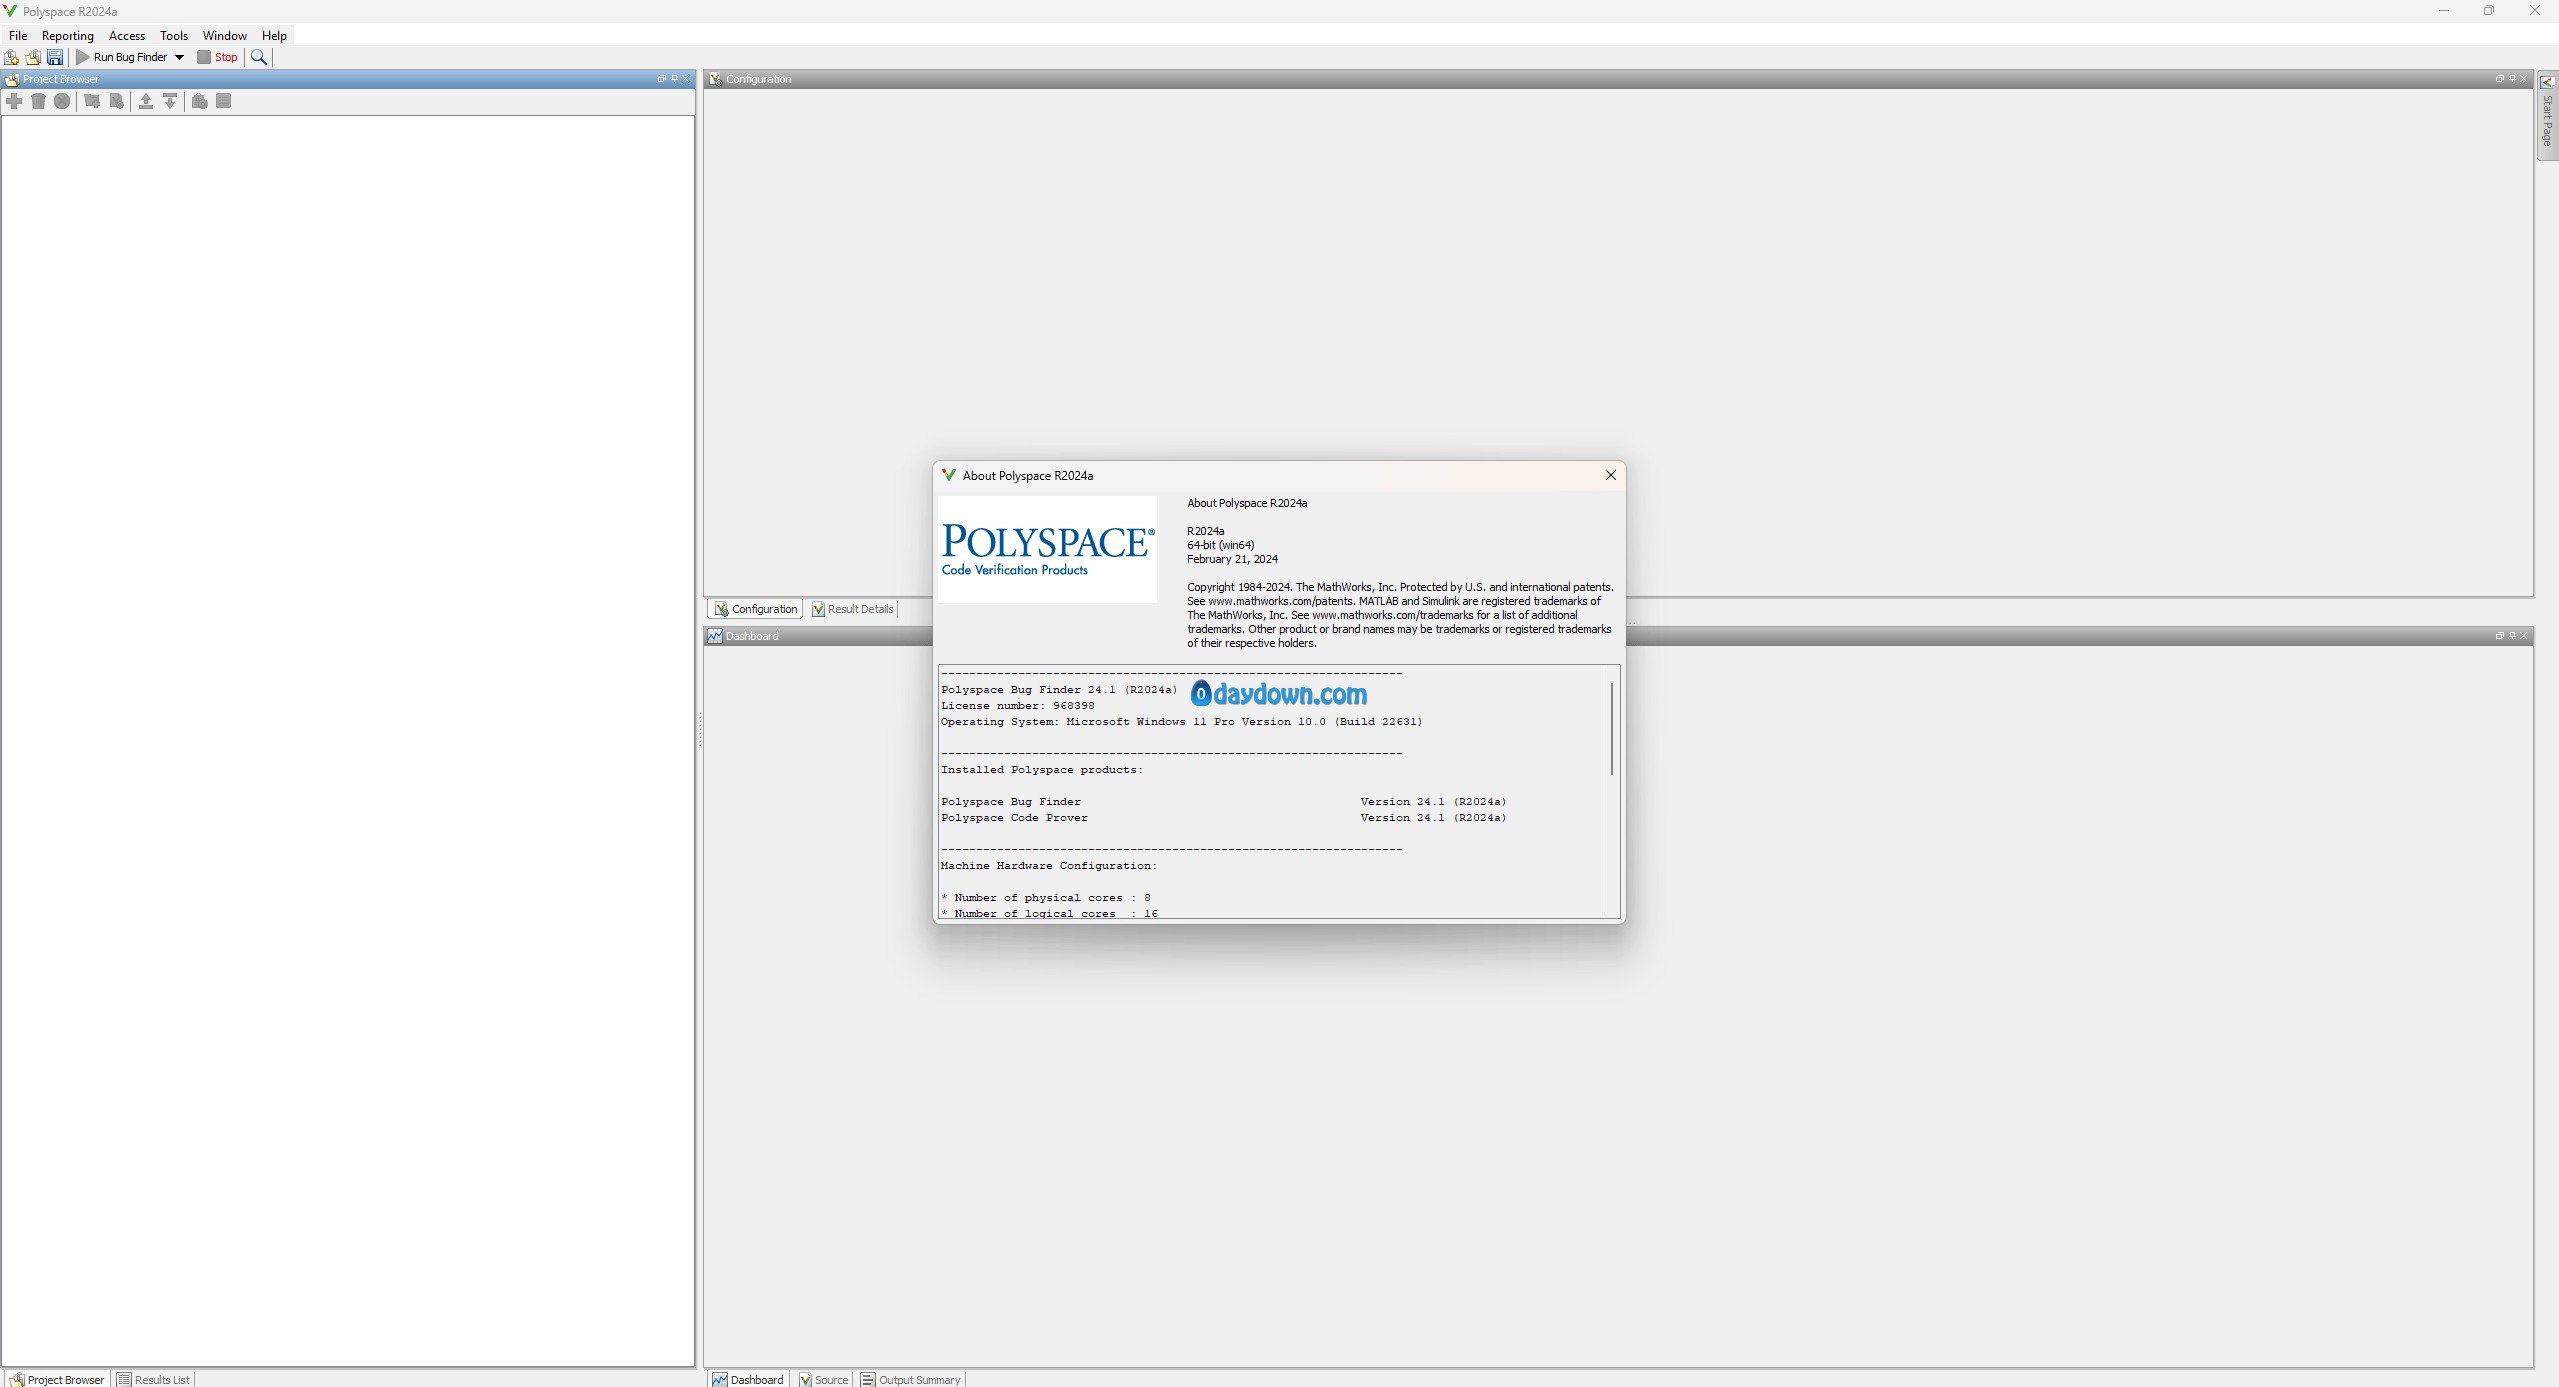Click the down arrow icon in Project Browser toolbar
The width and height of the screenshot is (2559, 1387).
click(x=170, y=101)
